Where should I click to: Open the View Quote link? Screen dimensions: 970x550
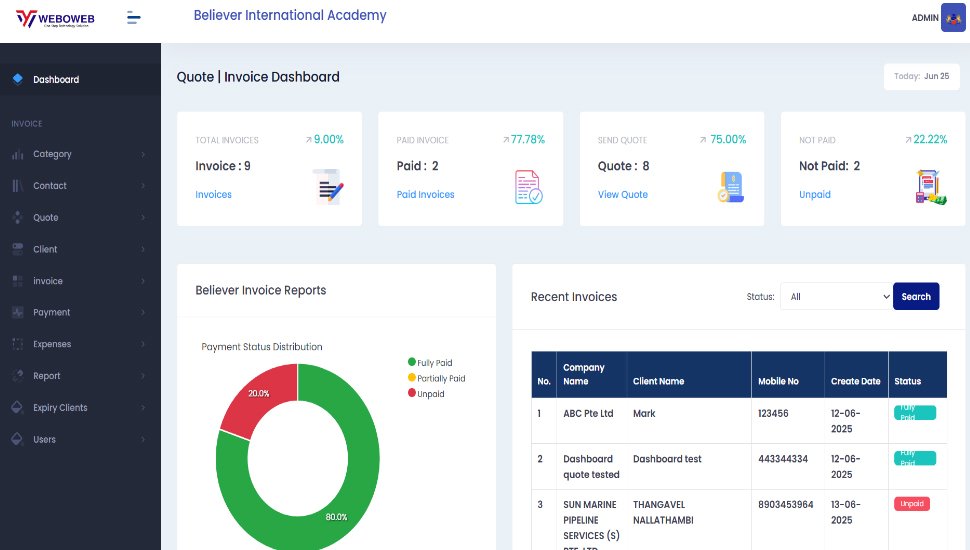[622, 195]
